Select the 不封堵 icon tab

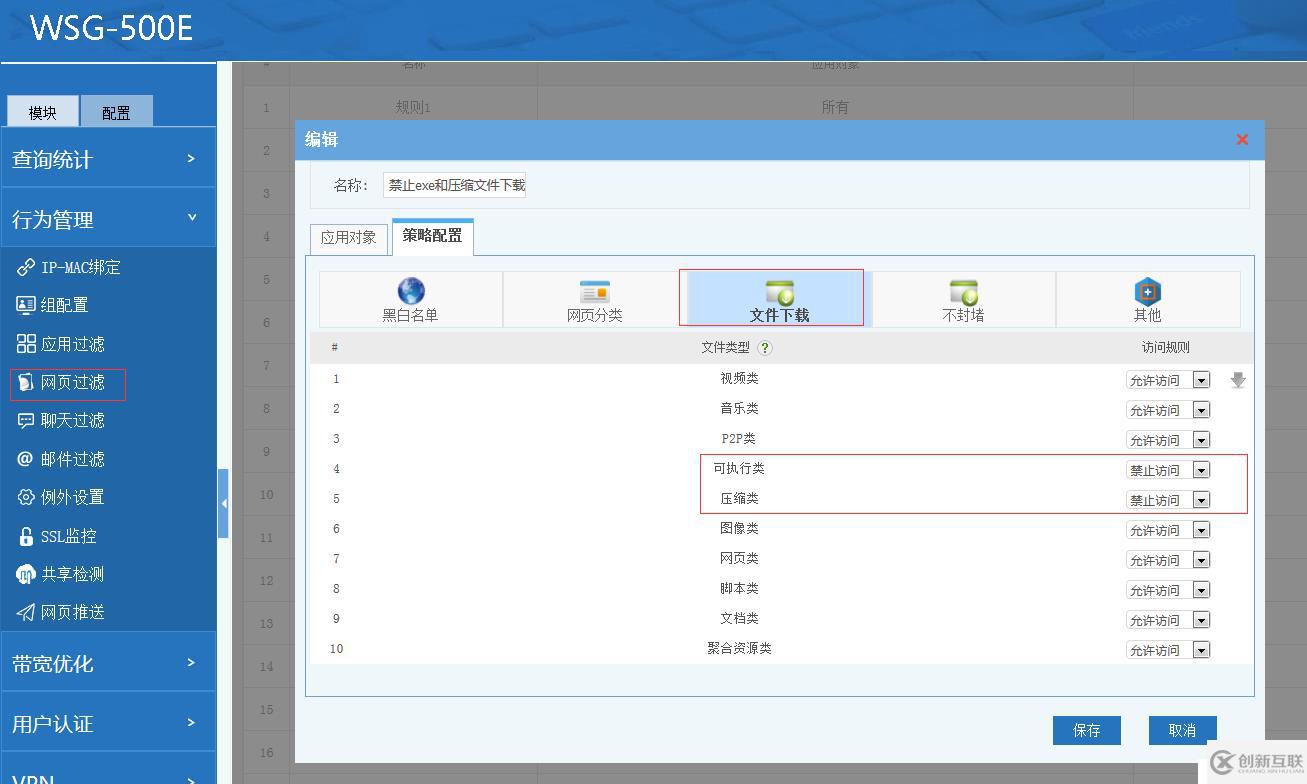click(963, 292)
